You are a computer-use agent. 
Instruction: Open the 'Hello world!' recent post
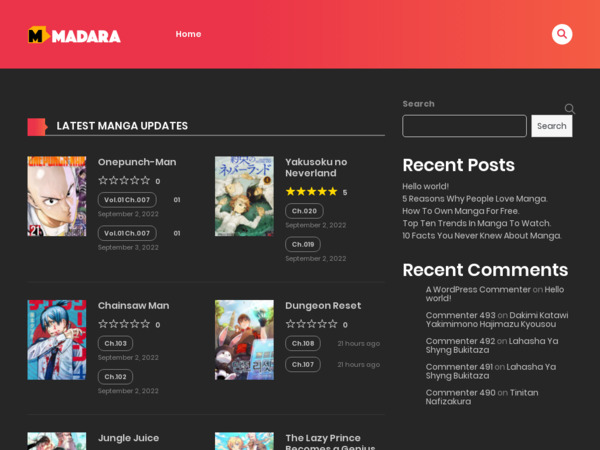pyautogui.click(x=426, y=186)
